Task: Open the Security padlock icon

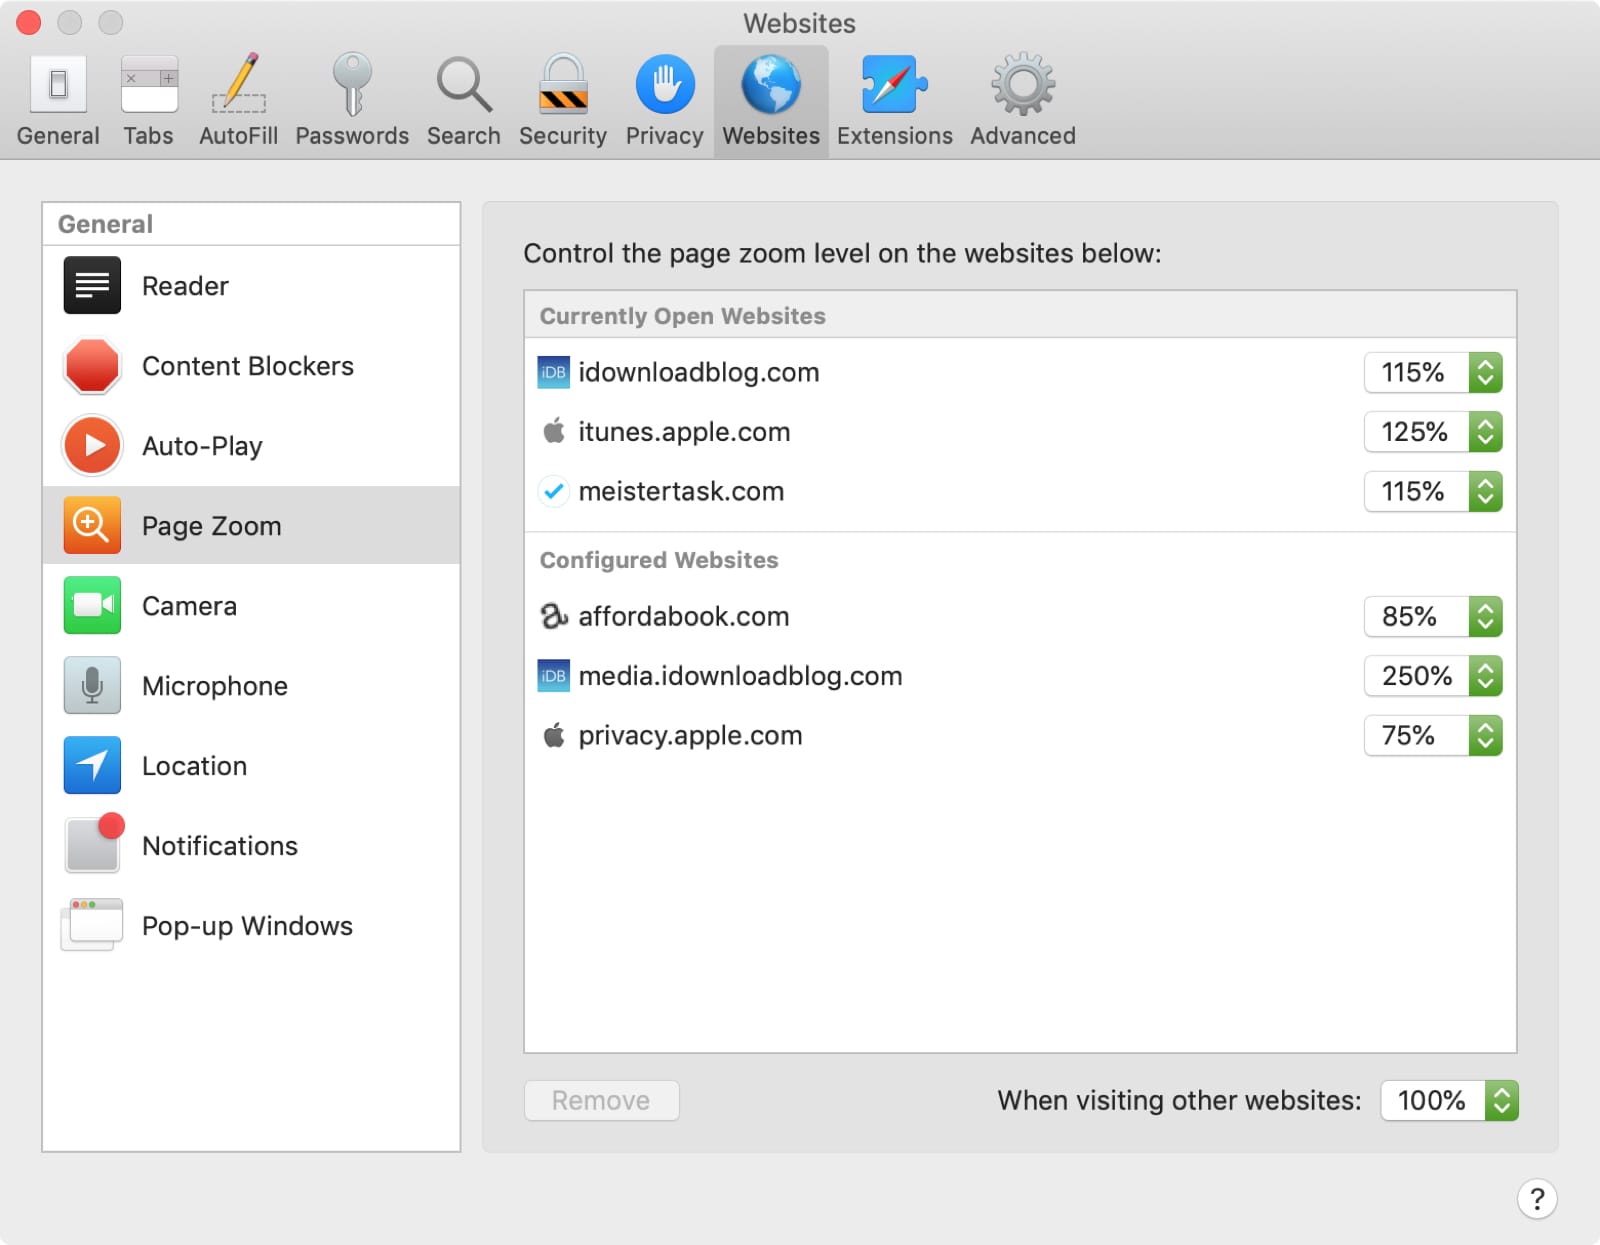Action: pos(563,84)
